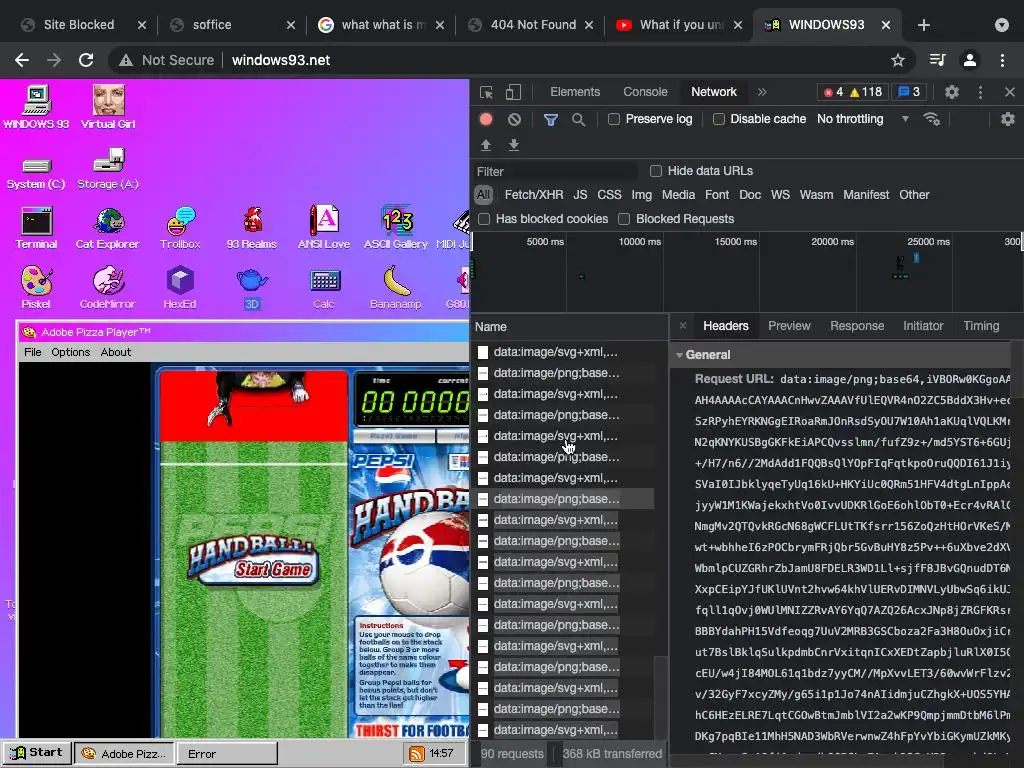1024x768 pixels.
Task: Open Storage (A:) floppy icon
Action: coord(108,169)
